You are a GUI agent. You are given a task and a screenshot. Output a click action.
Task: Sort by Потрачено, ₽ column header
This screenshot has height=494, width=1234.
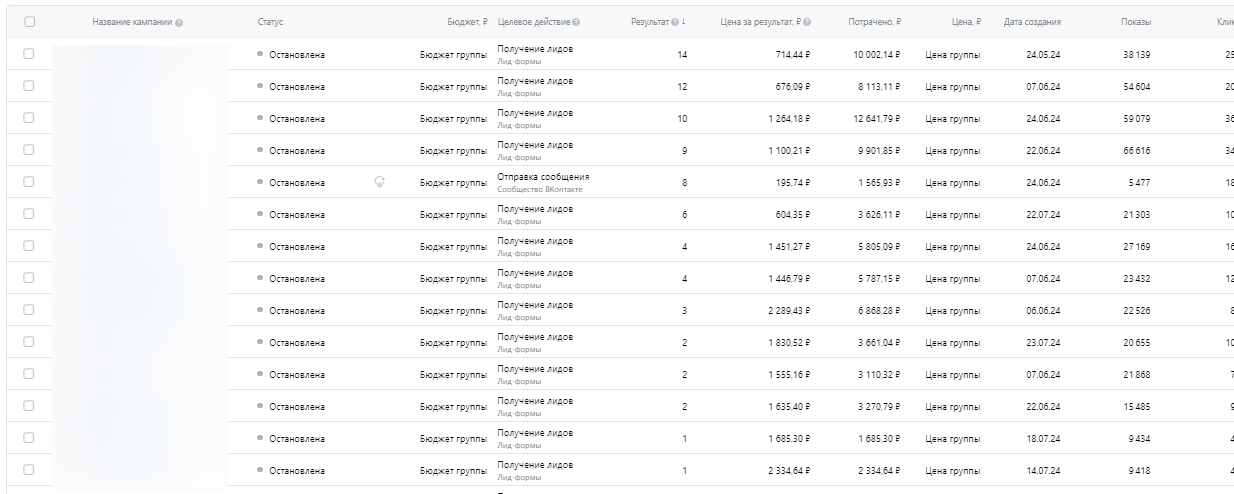tap(873, 22)
